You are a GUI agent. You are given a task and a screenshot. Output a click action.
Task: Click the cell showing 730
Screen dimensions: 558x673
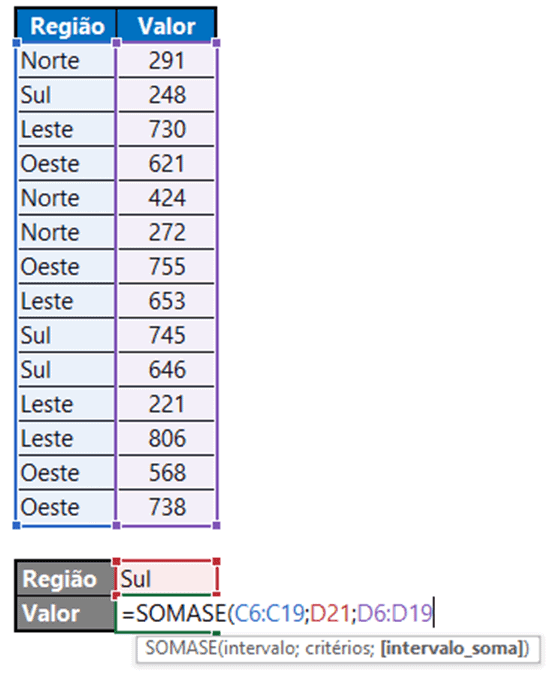(x=167, y=129)
